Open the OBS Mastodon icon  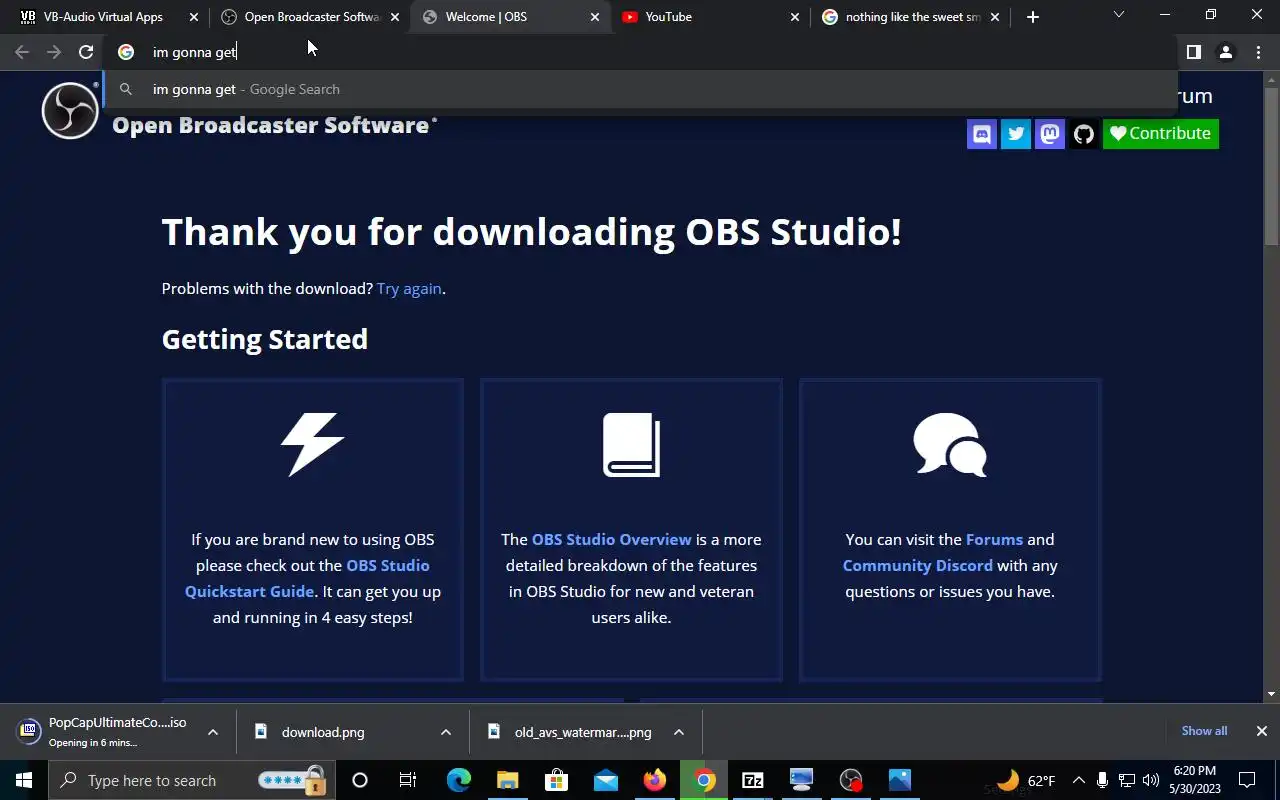point(1050,133)
